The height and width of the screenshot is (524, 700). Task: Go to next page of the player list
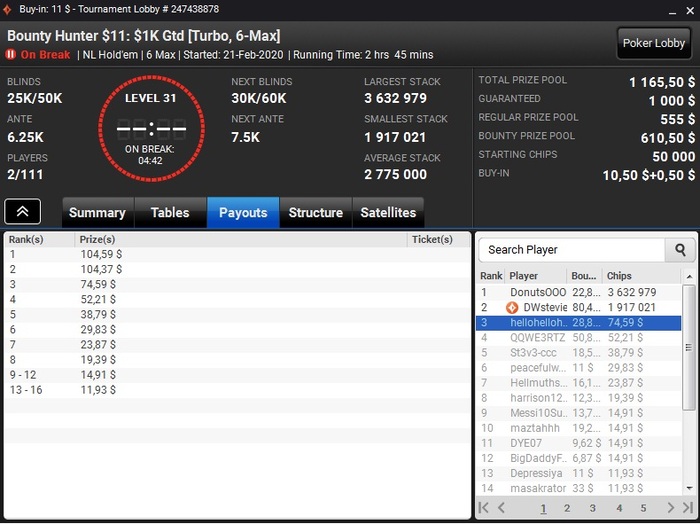click(x=671, y=507)
